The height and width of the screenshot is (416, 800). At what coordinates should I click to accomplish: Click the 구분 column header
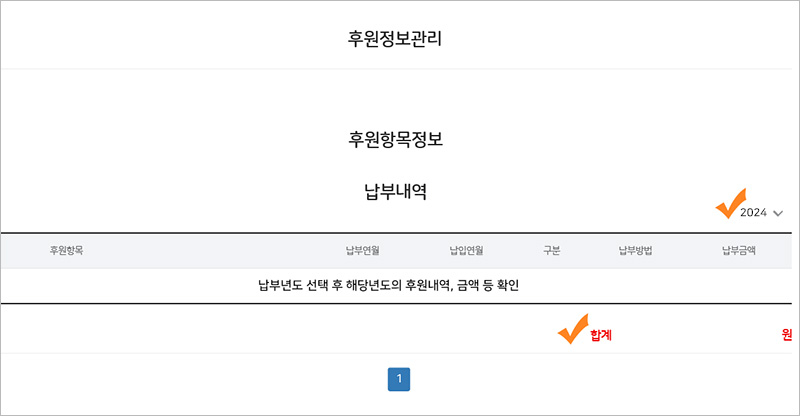coord(552,251)
